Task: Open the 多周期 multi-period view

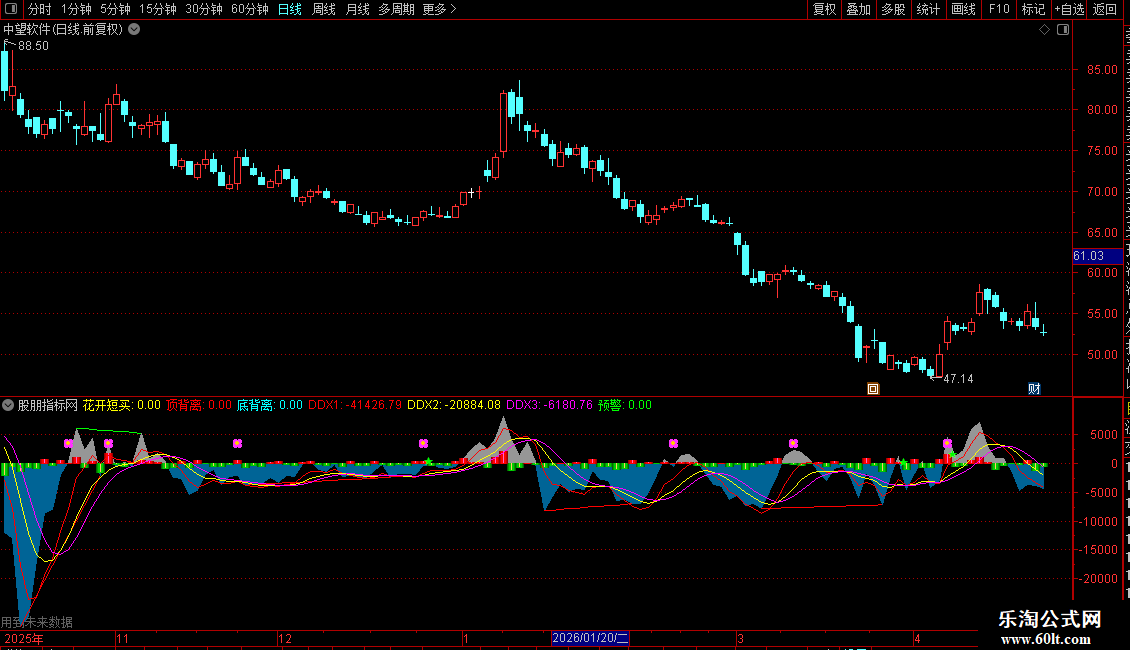Action: pyautogui.click(x=396, y=9)
